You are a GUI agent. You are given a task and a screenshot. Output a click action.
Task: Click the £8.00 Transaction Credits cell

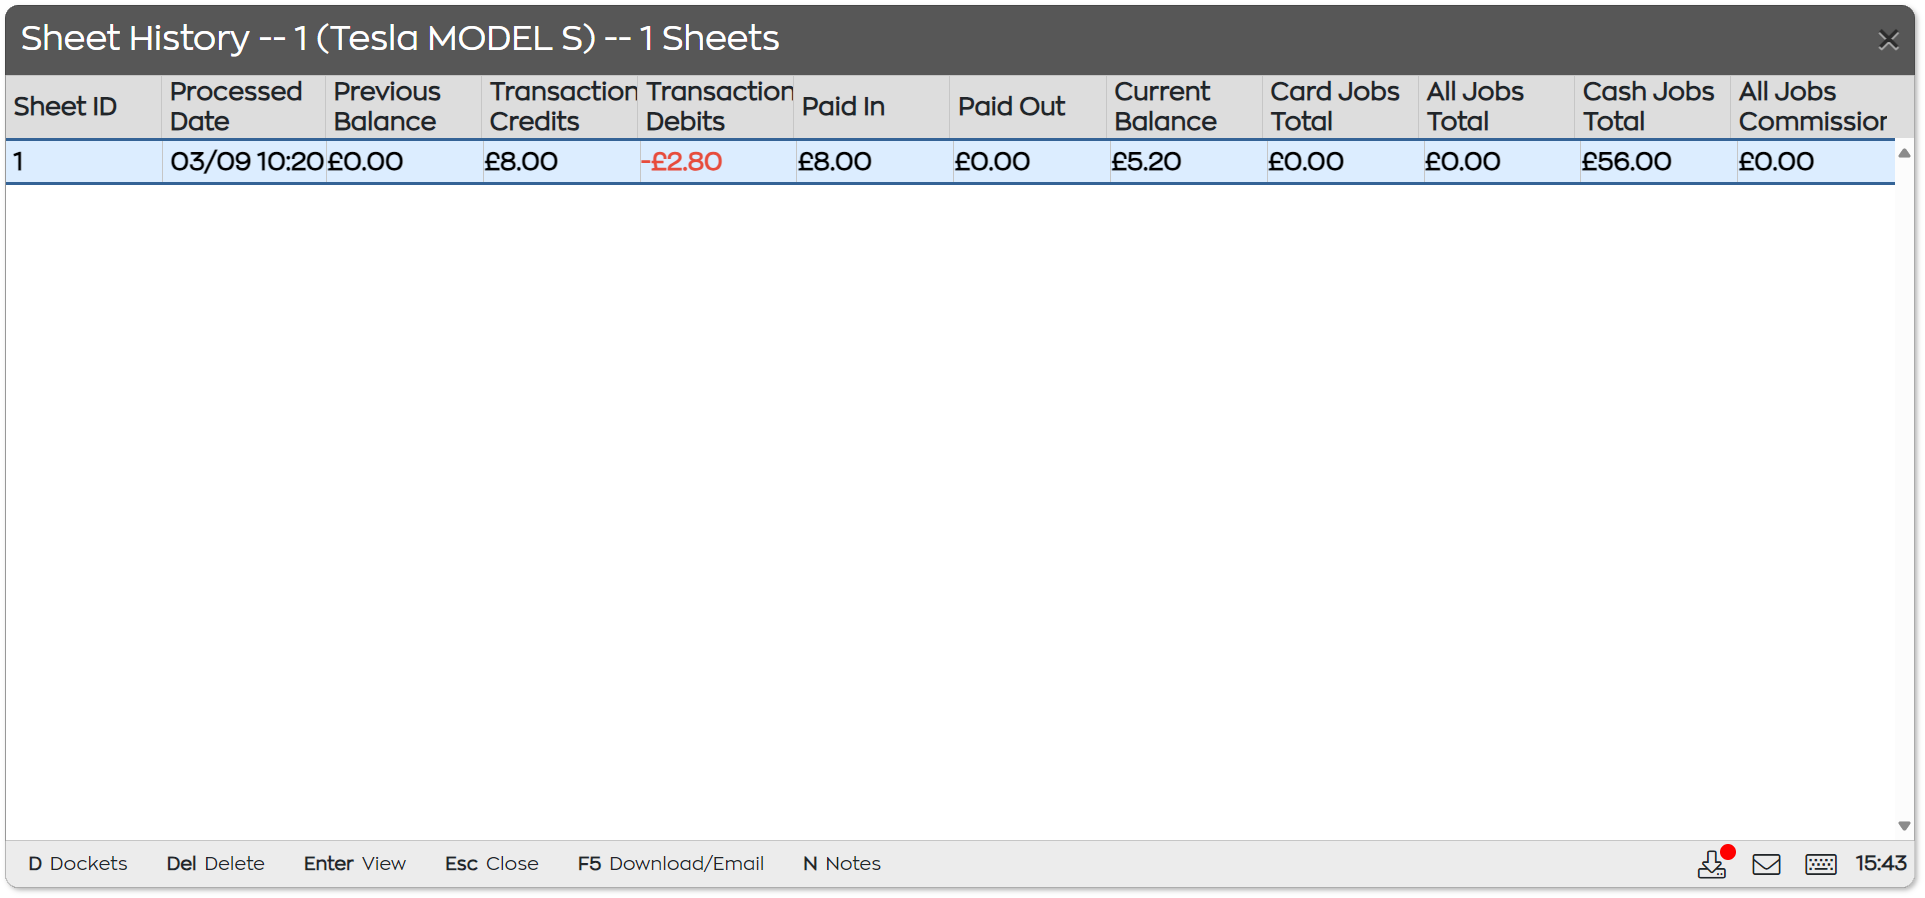[x=561, y=162]
